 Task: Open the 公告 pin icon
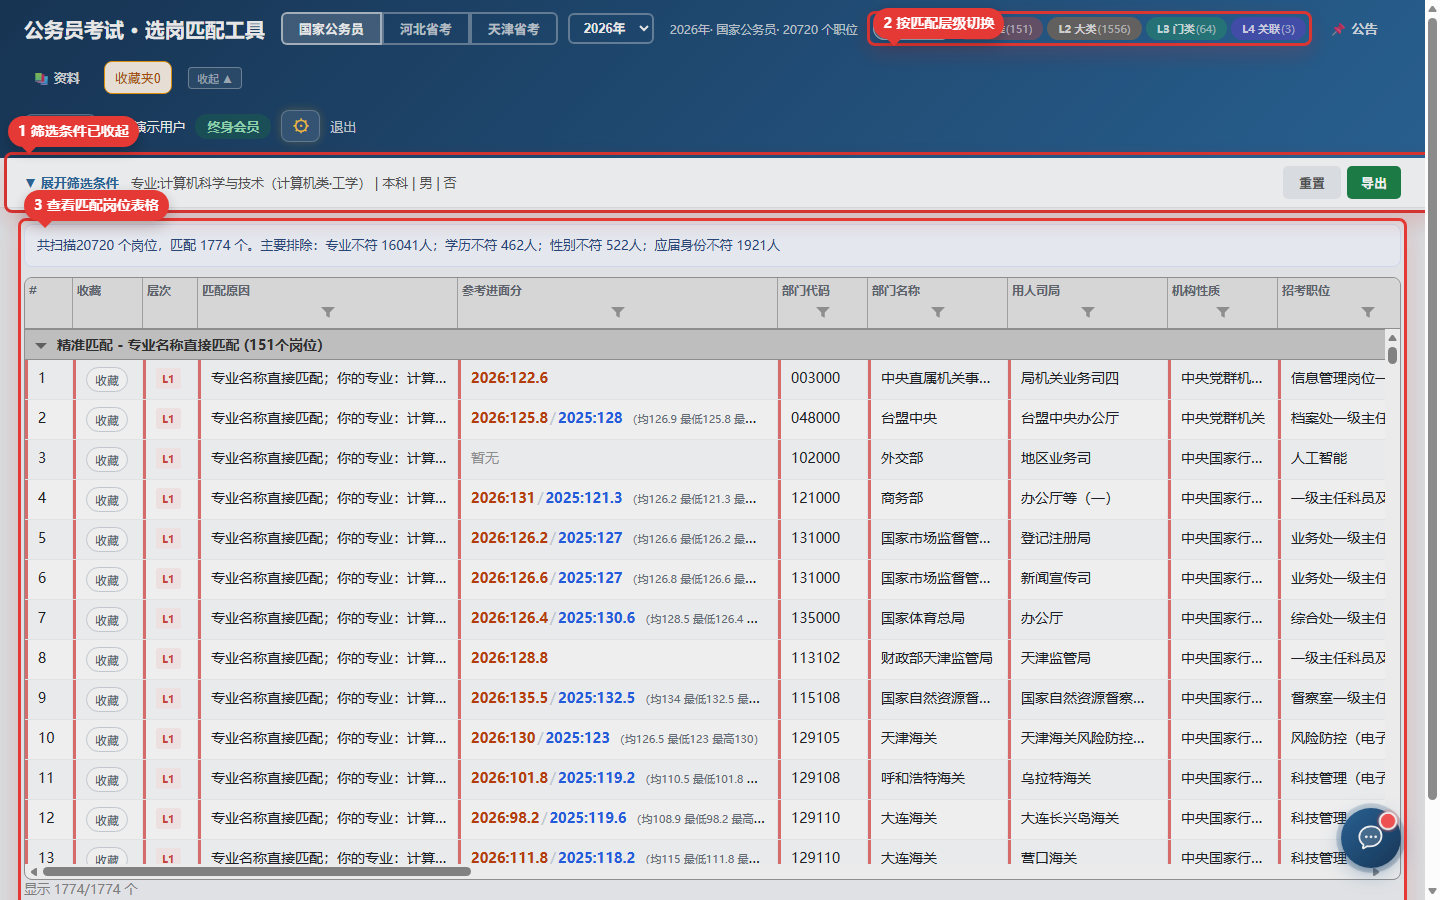click(1338, 30)
